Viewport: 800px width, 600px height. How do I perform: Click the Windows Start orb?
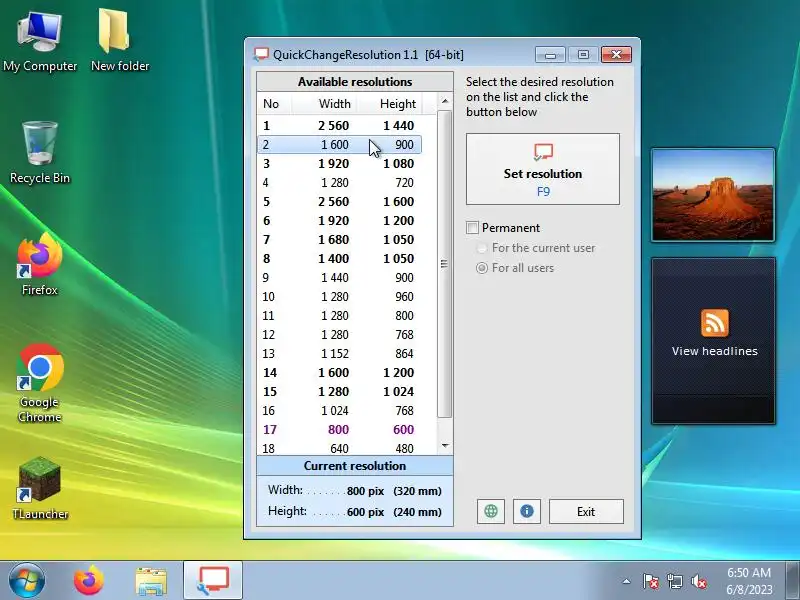[x=27, y=581]
